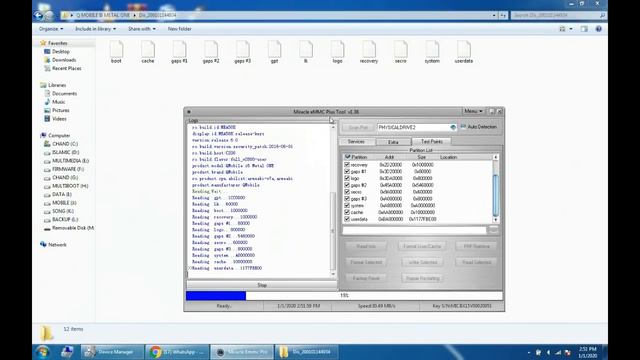Uncheck the gaps #2 partition checkbox
Image resolution: width=640 pixels, height=360 pixels.
[x=347, y=185]
